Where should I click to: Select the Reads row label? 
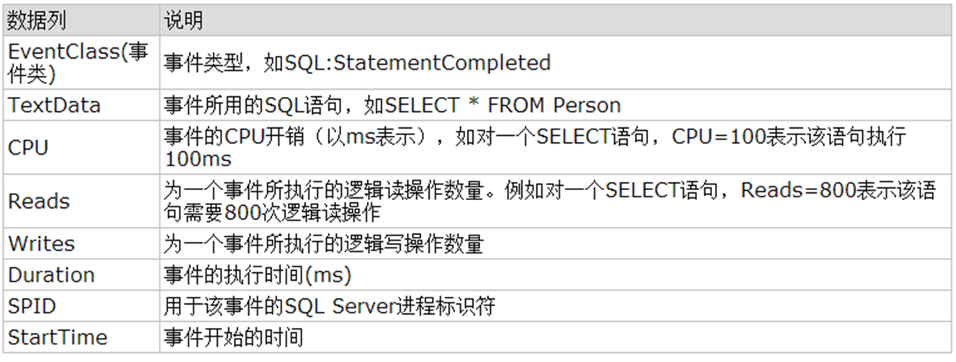[81, 201]
